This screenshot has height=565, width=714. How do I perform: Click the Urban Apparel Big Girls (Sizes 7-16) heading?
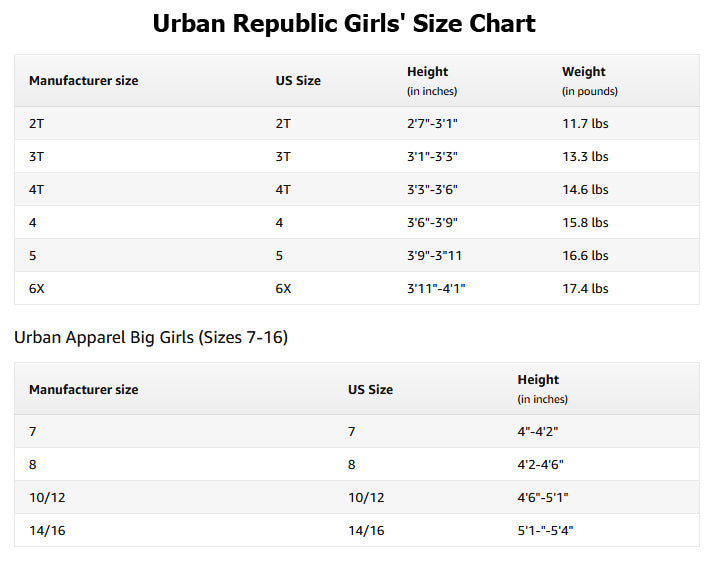pyautogui.click(x=151, y=337)
